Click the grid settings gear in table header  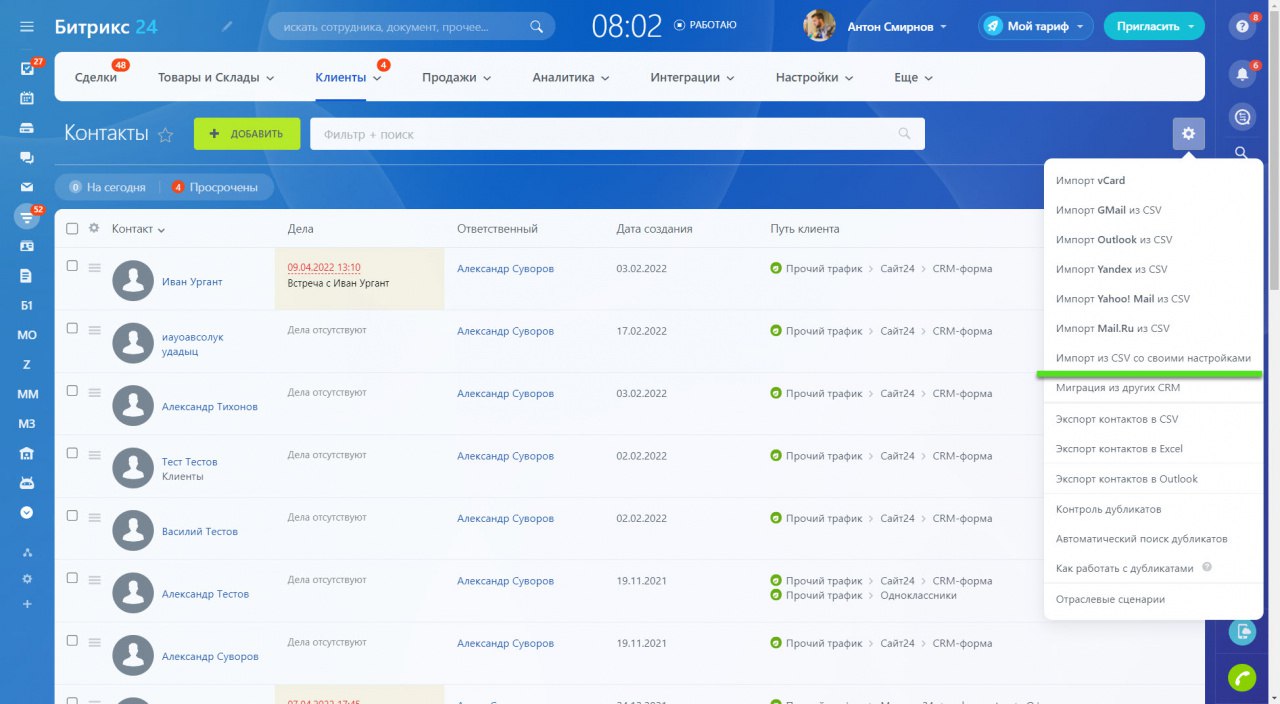click(x=94, y=228)
